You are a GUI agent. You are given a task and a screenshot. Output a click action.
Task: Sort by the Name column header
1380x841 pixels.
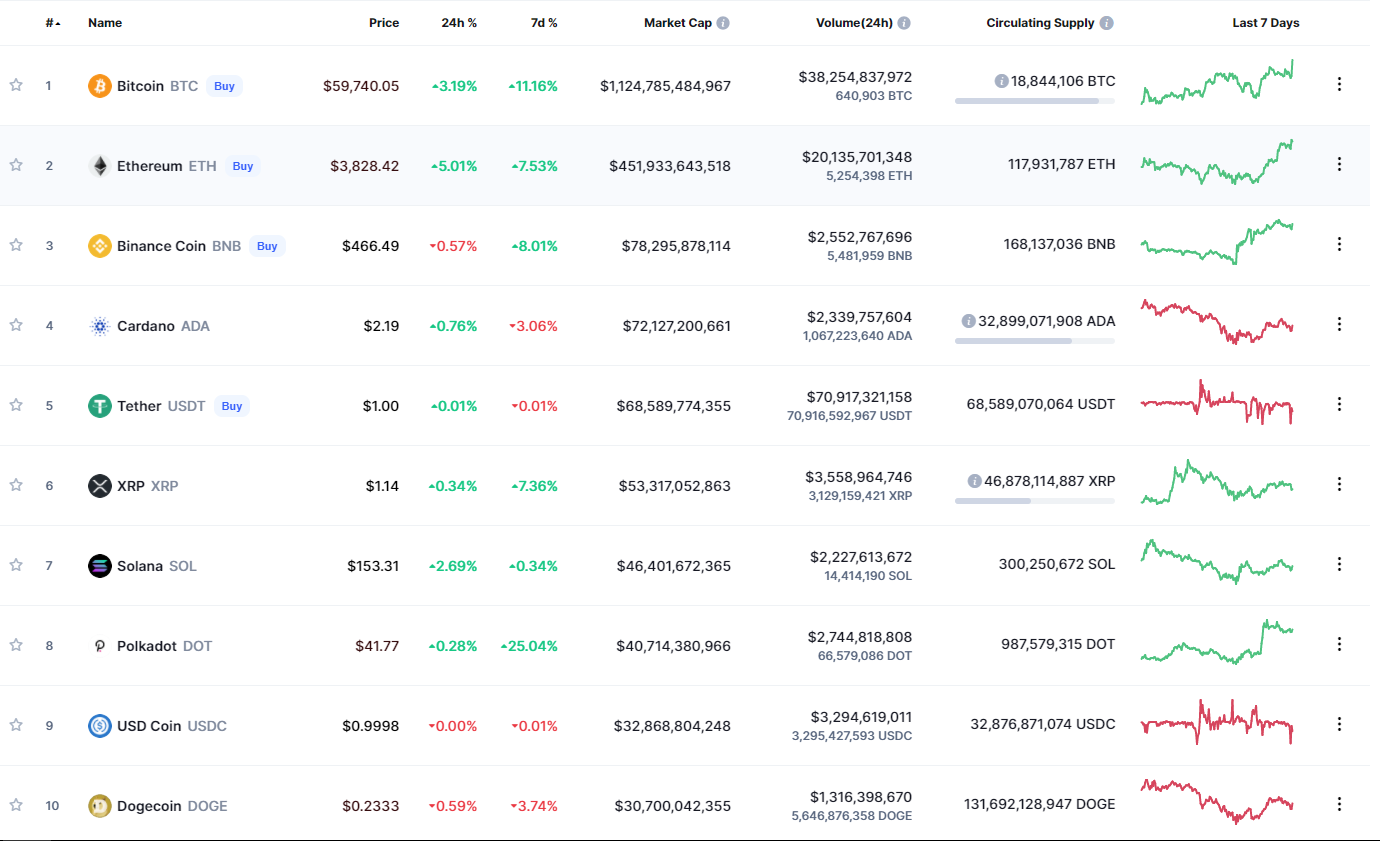[x=105, y=23]
